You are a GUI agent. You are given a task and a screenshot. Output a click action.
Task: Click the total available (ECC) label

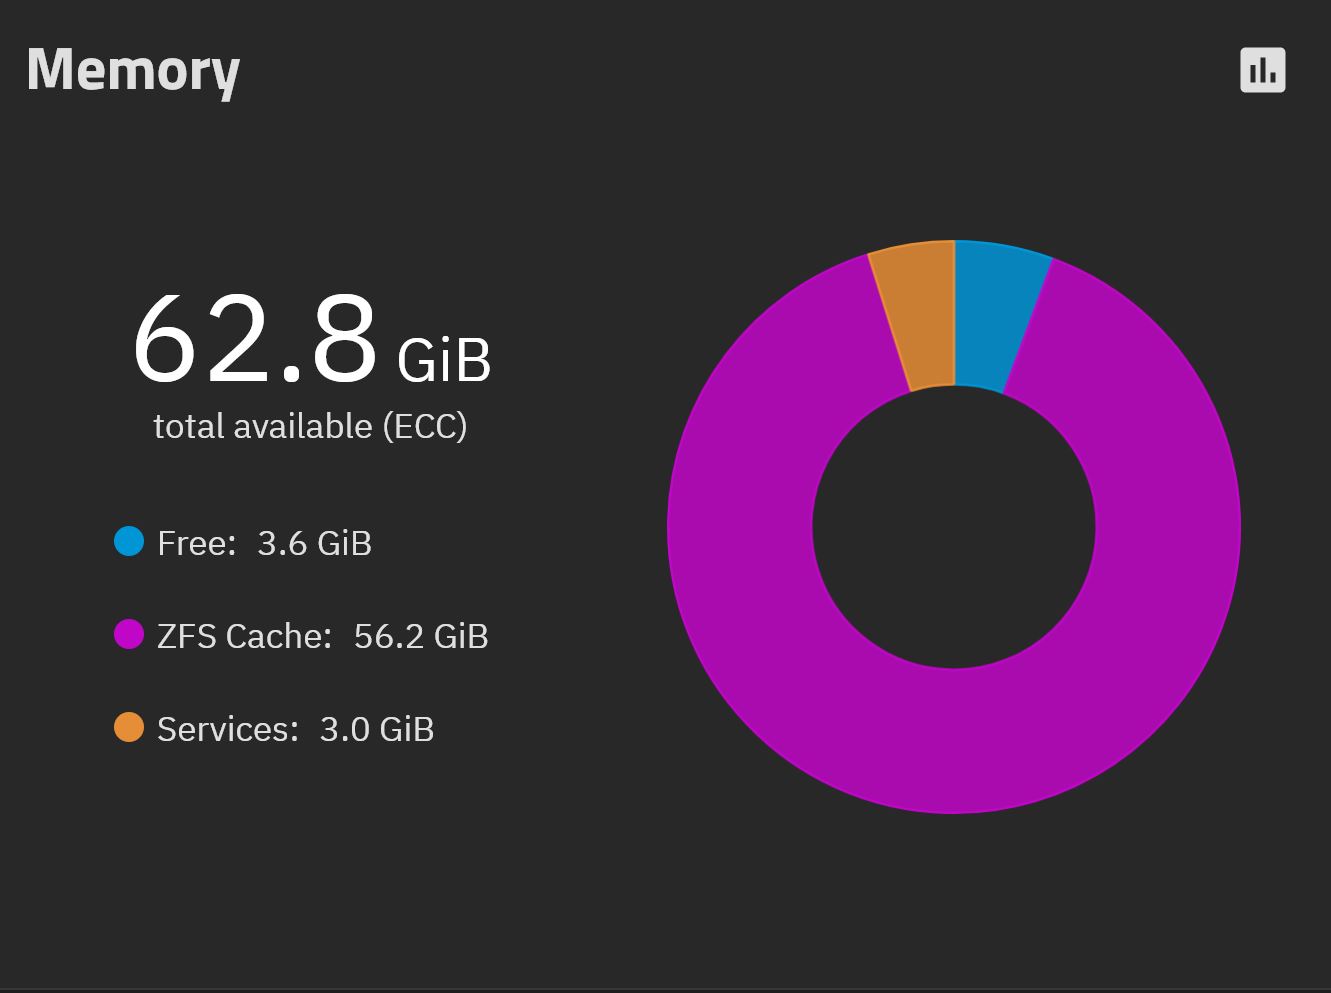click(310, 426)
